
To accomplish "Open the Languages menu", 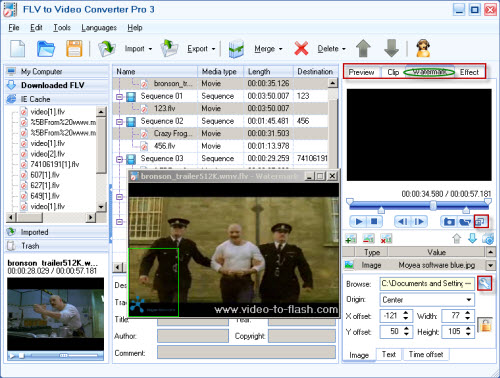I will pyautogui.click(x=99, y=28).
